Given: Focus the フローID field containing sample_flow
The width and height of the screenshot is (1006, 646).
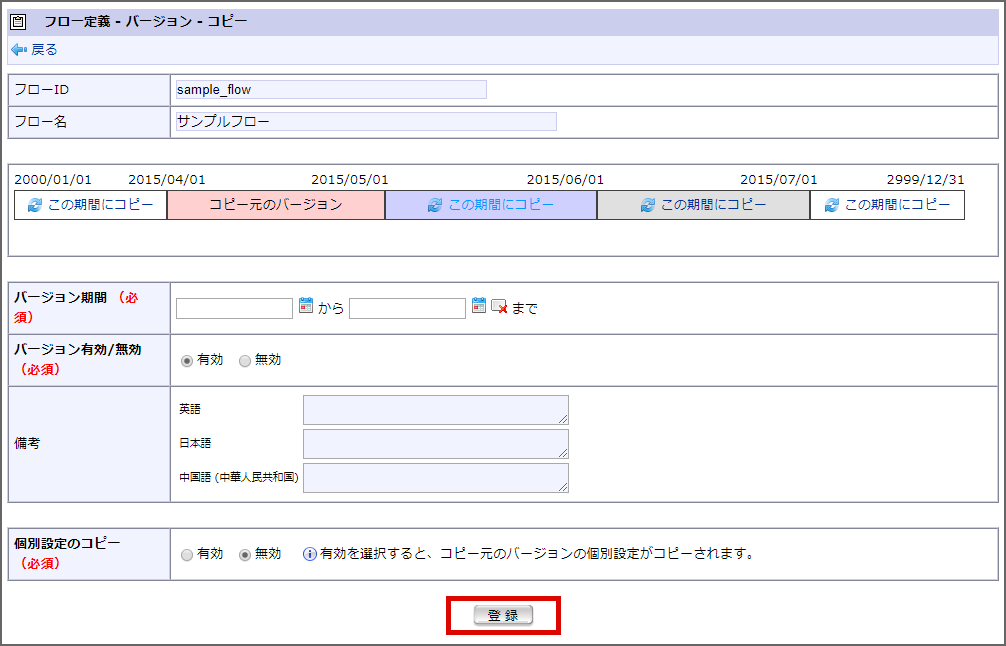Looking at the screenshot, I should [x=331, y=90].
